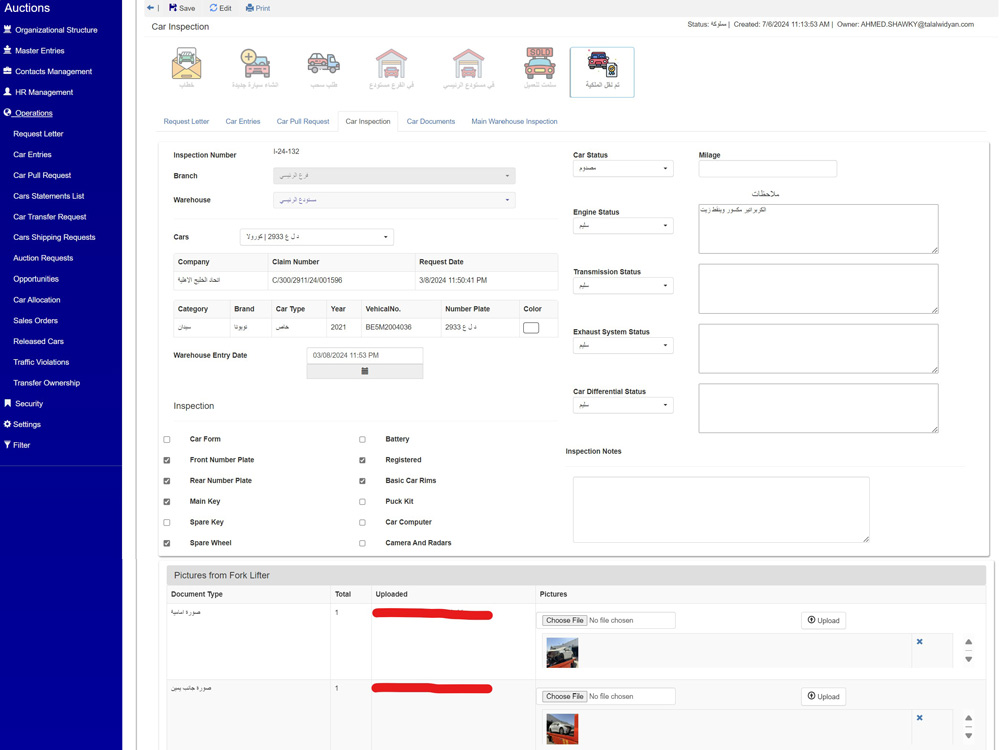This screenshot has width=1000, height=750.
Task: Open the Warehouse dropdown
Action: [394, 200]
